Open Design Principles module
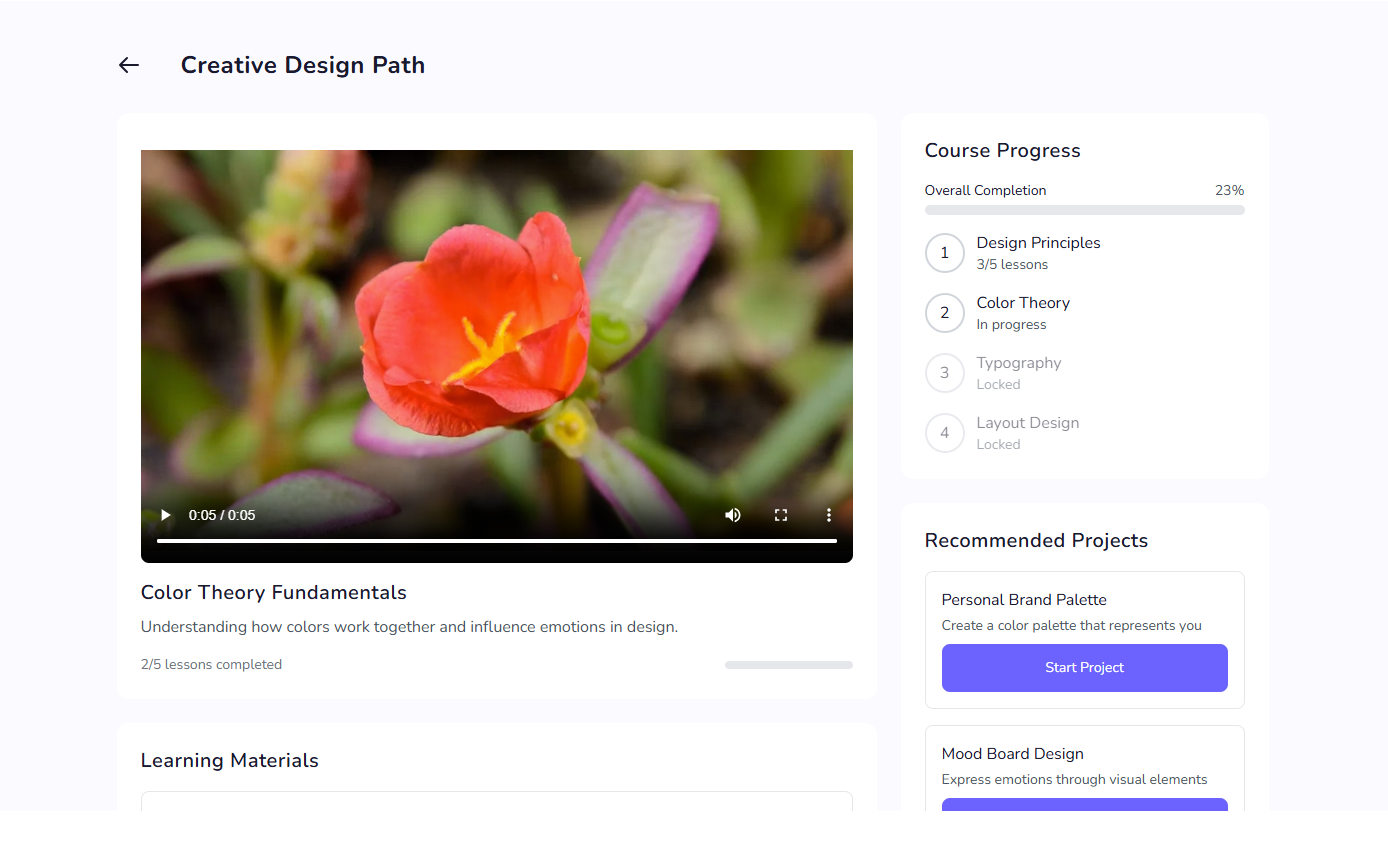Viewport: 1388px width, 848px height. [x=1038, y=243]
